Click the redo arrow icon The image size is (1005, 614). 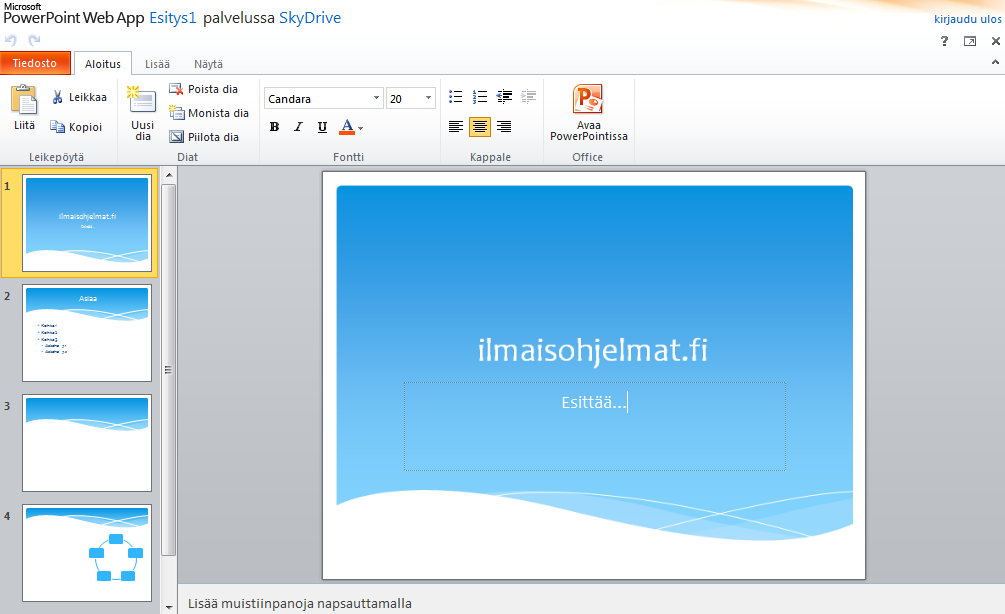click(34, 40)
